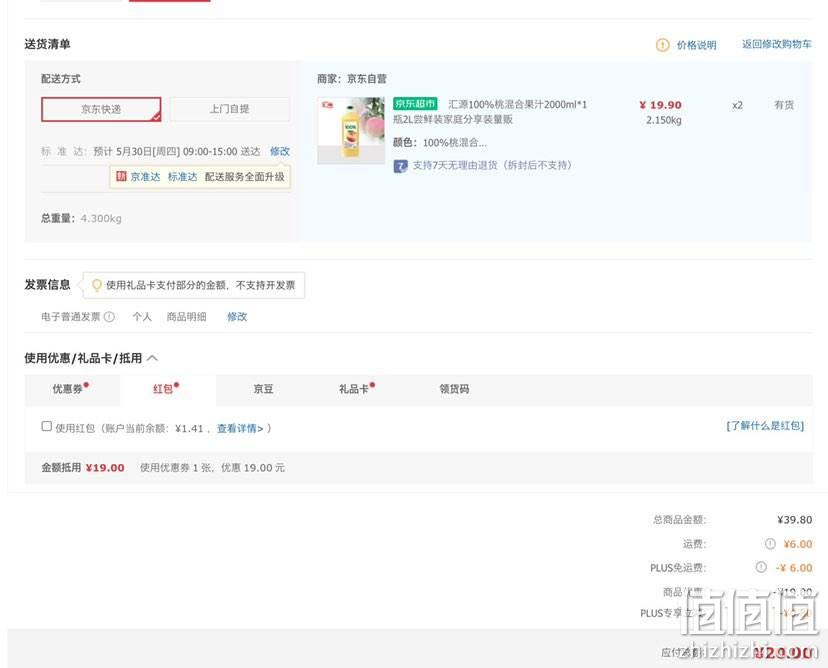The width and height of the screenshot is (828, 668).
Task: Click the invoice tip lightbulb icon
Action: coord(97,285)
